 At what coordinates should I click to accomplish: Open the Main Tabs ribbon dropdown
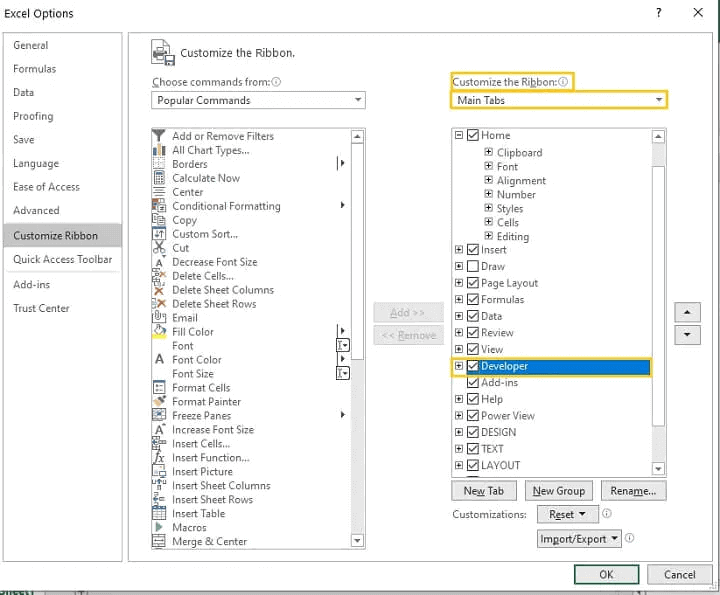click(559, 100)
